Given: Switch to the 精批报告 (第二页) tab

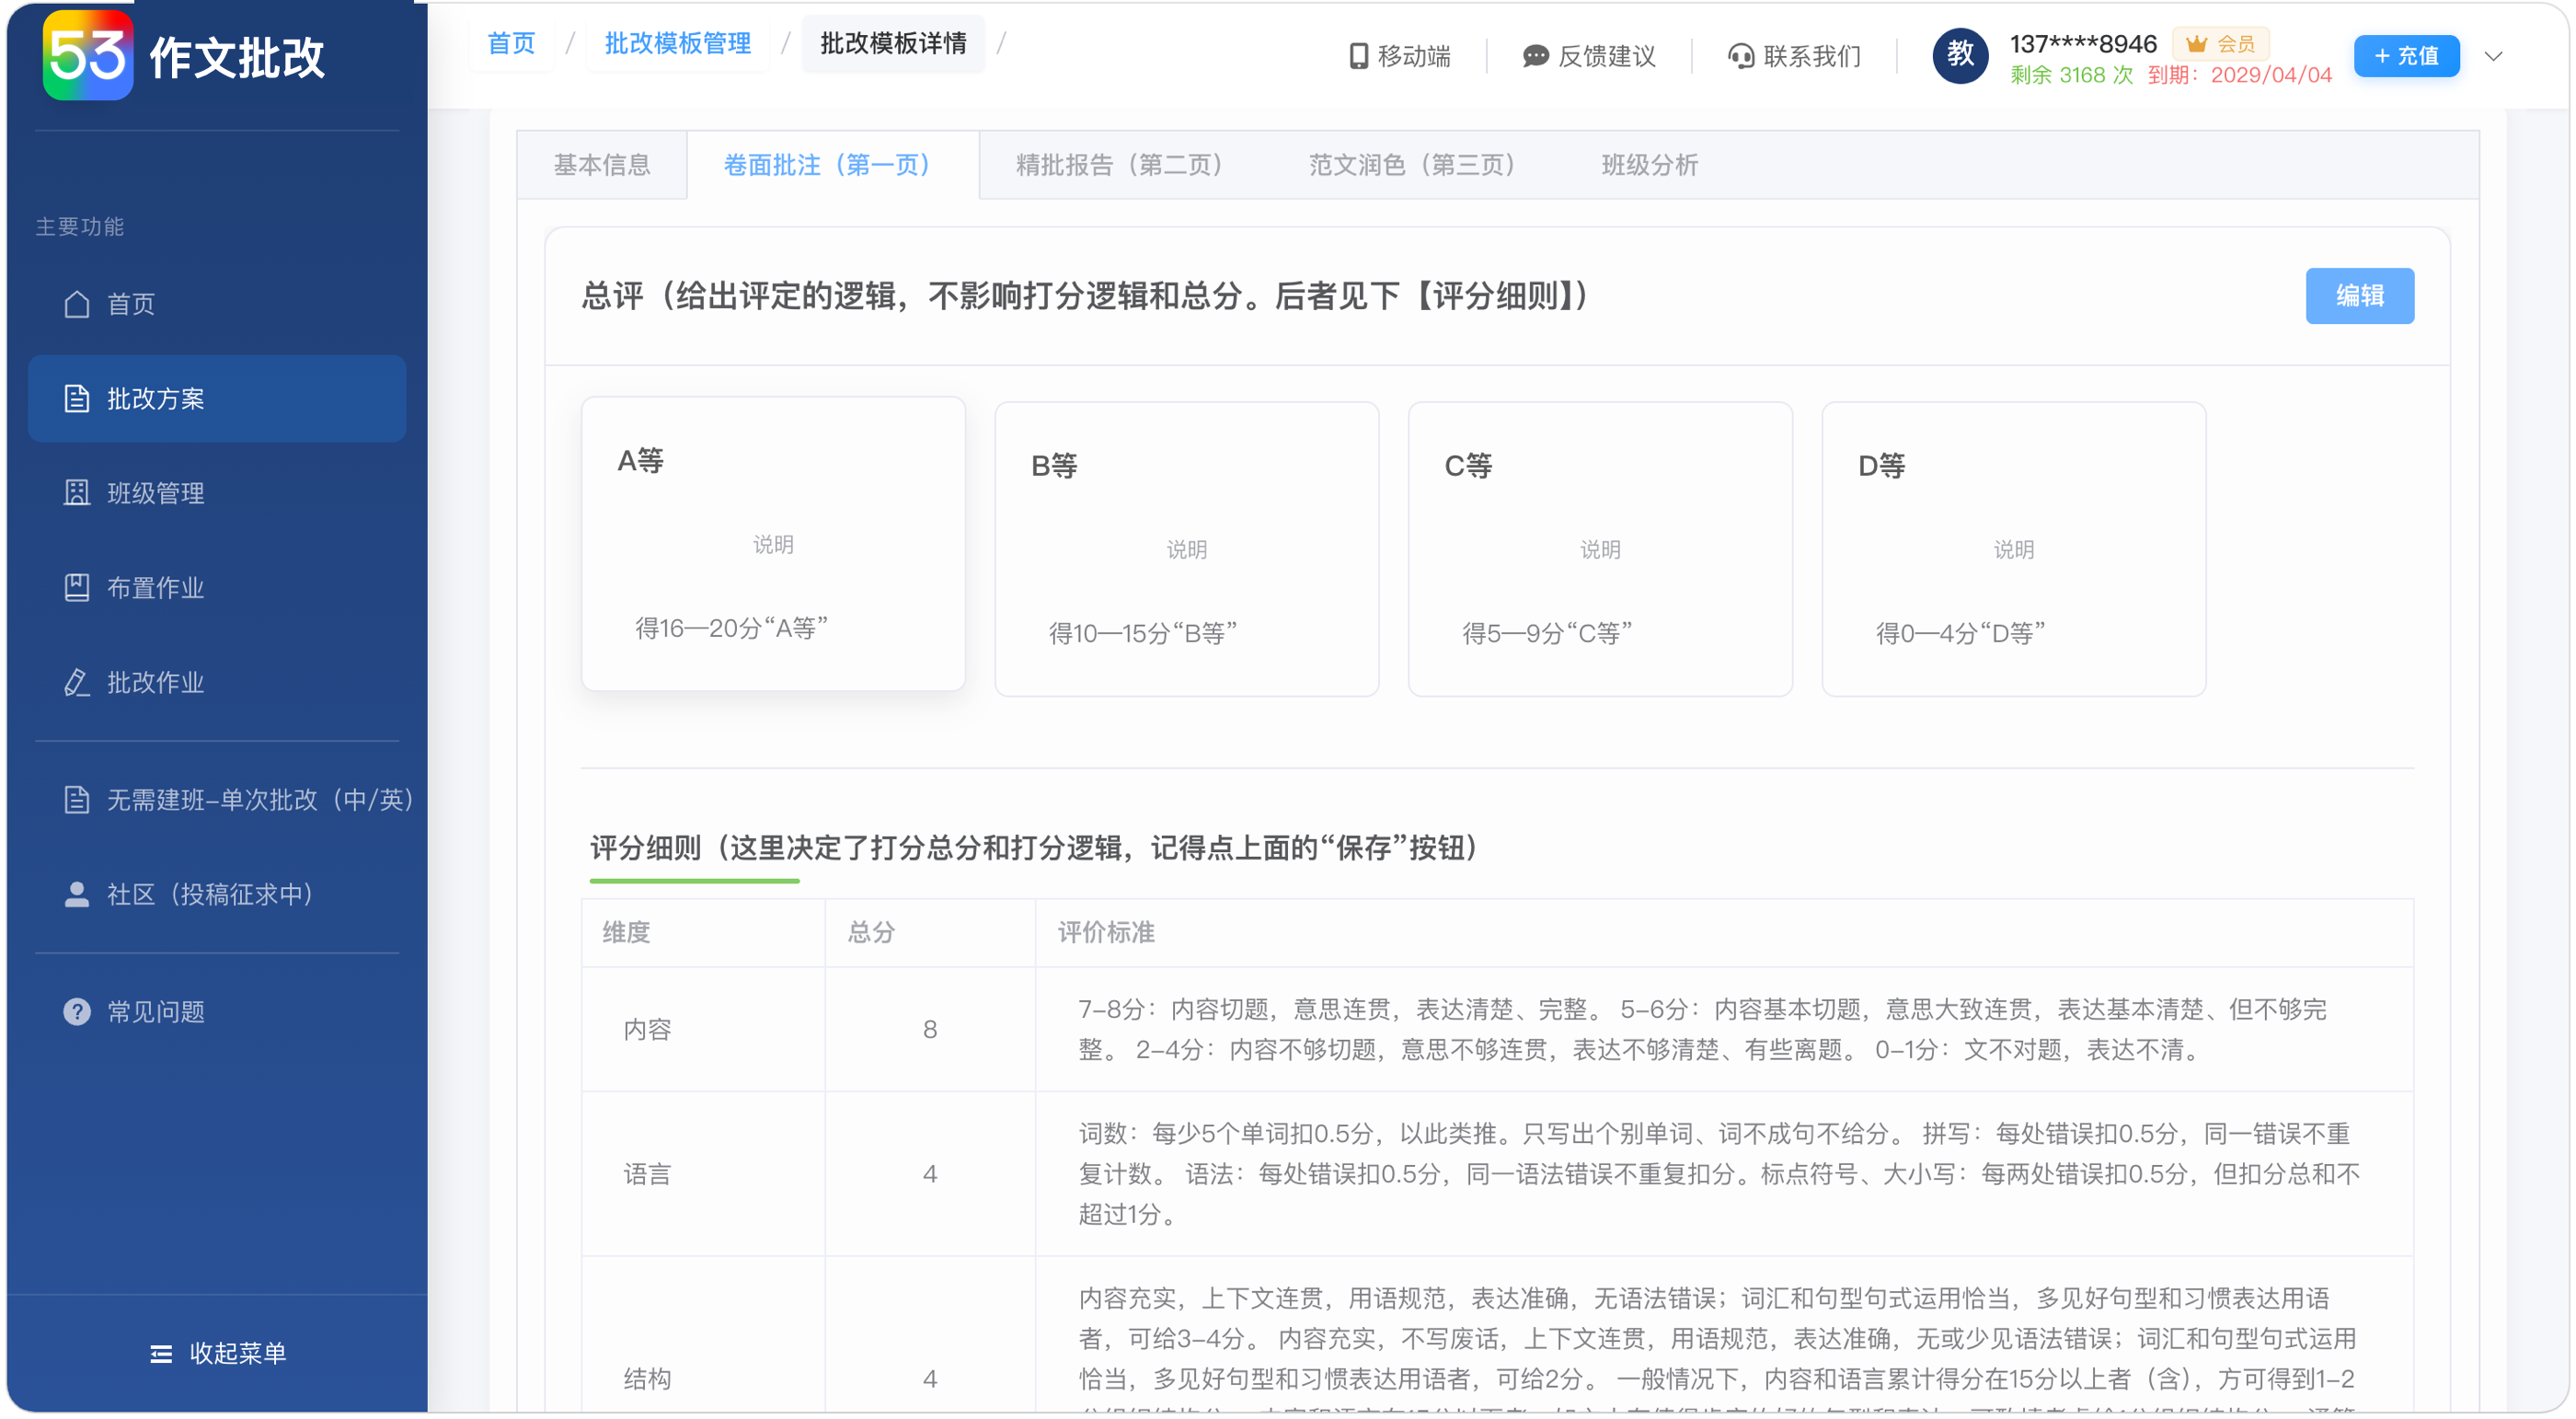Looking at the screenshot, I should (x=1125, y=165).
